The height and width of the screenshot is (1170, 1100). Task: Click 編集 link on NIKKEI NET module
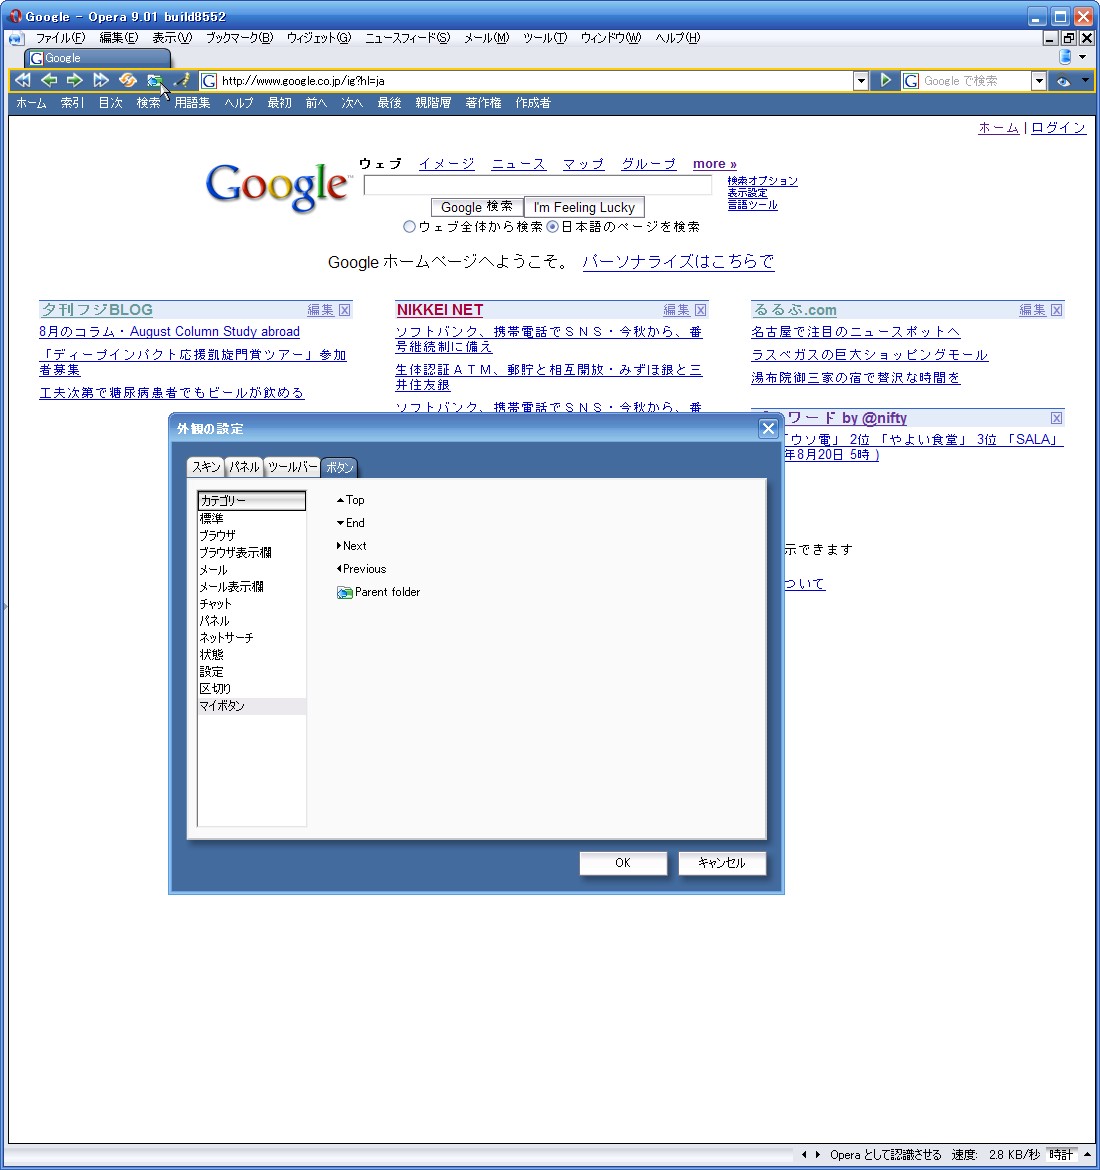(x=676, y=310)
